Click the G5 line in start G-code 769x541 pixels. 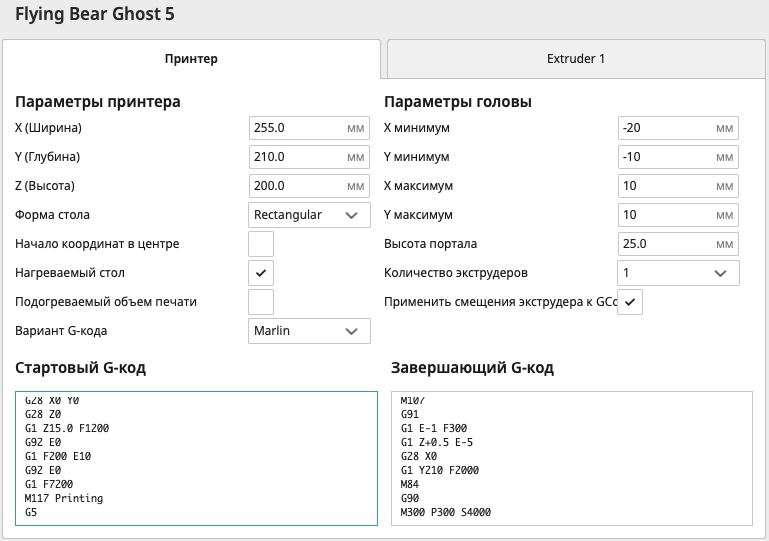30,512
